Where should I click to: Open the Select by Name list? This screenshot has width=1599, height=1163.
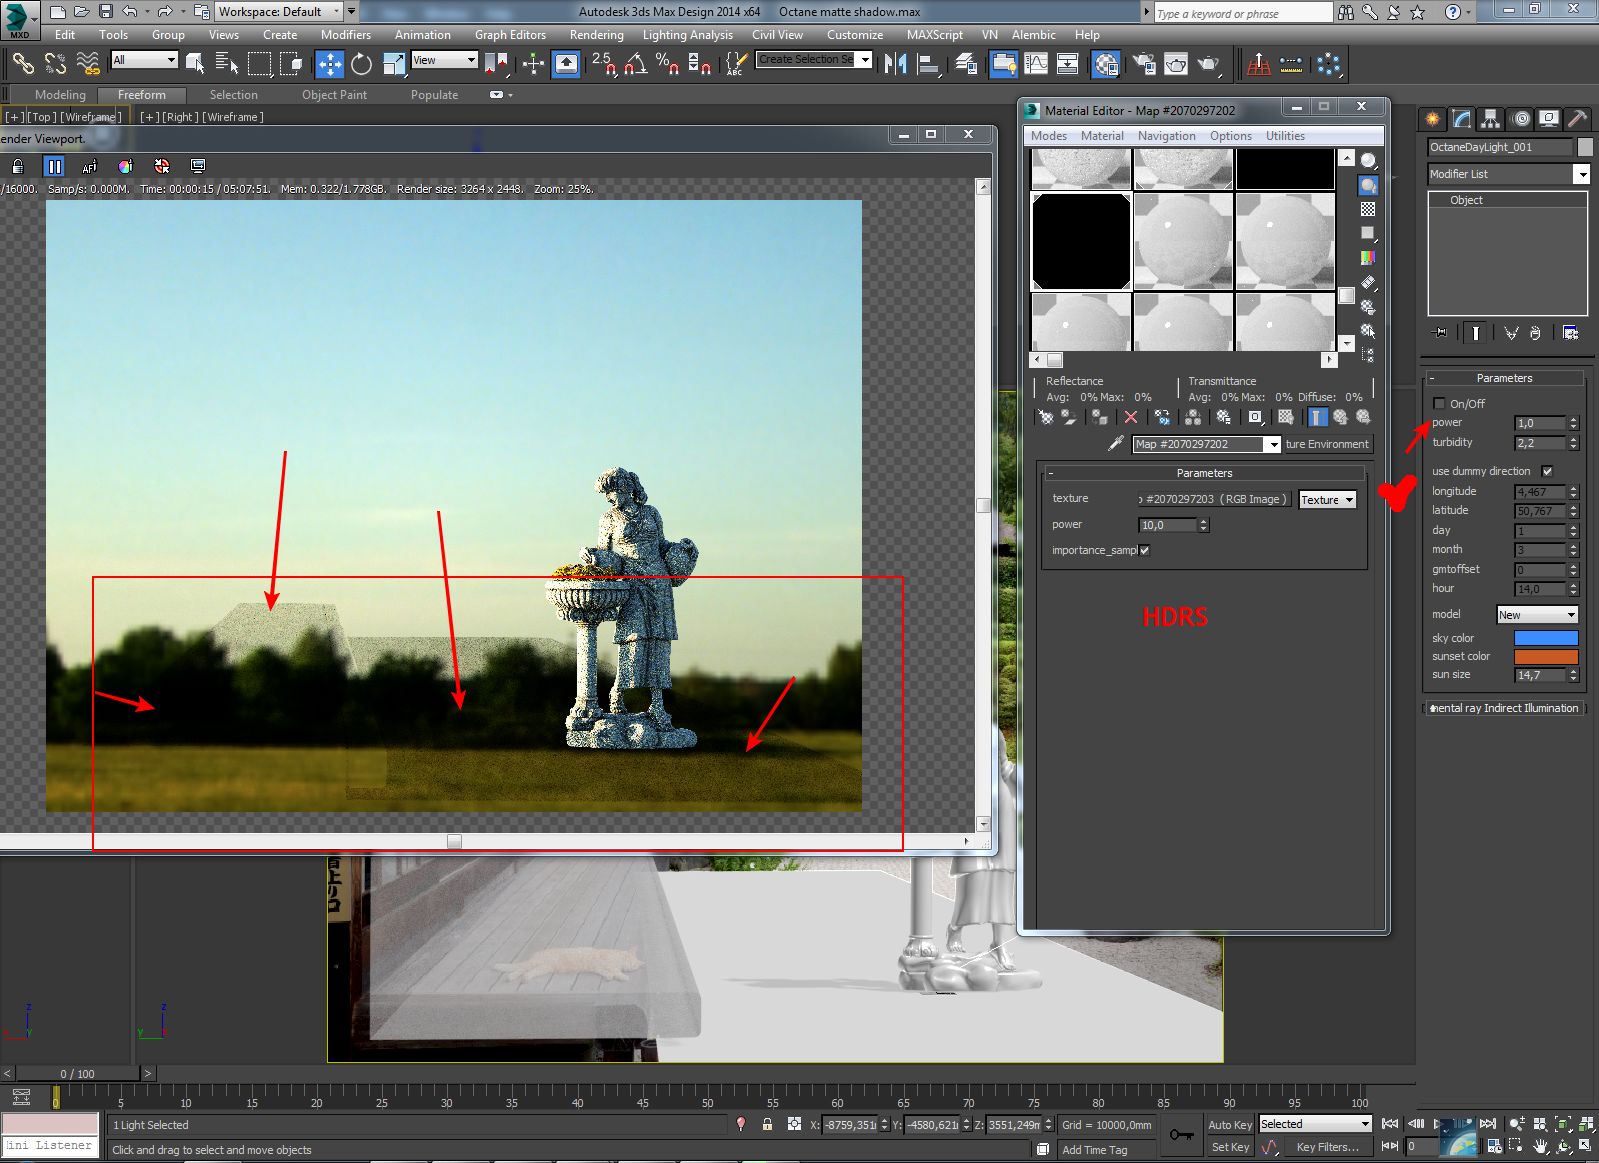[x=227, y=64]
